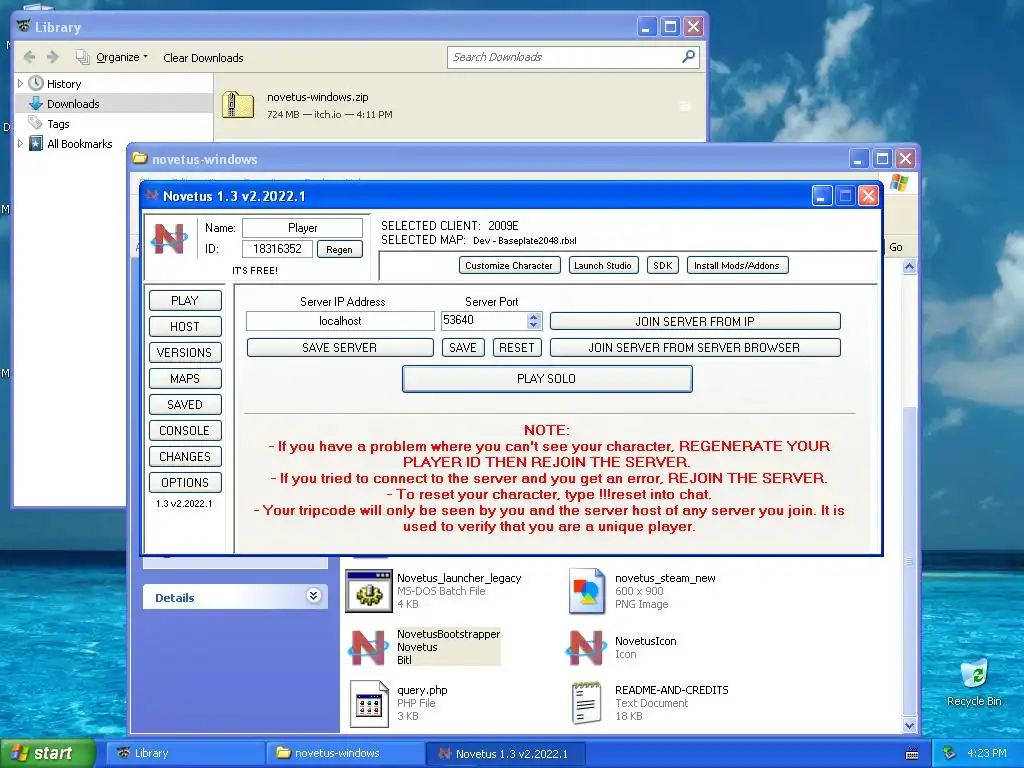Screen dimensions: 1024x768
Task: Switch to the VERSIONS tab
Action: (185, 353)
